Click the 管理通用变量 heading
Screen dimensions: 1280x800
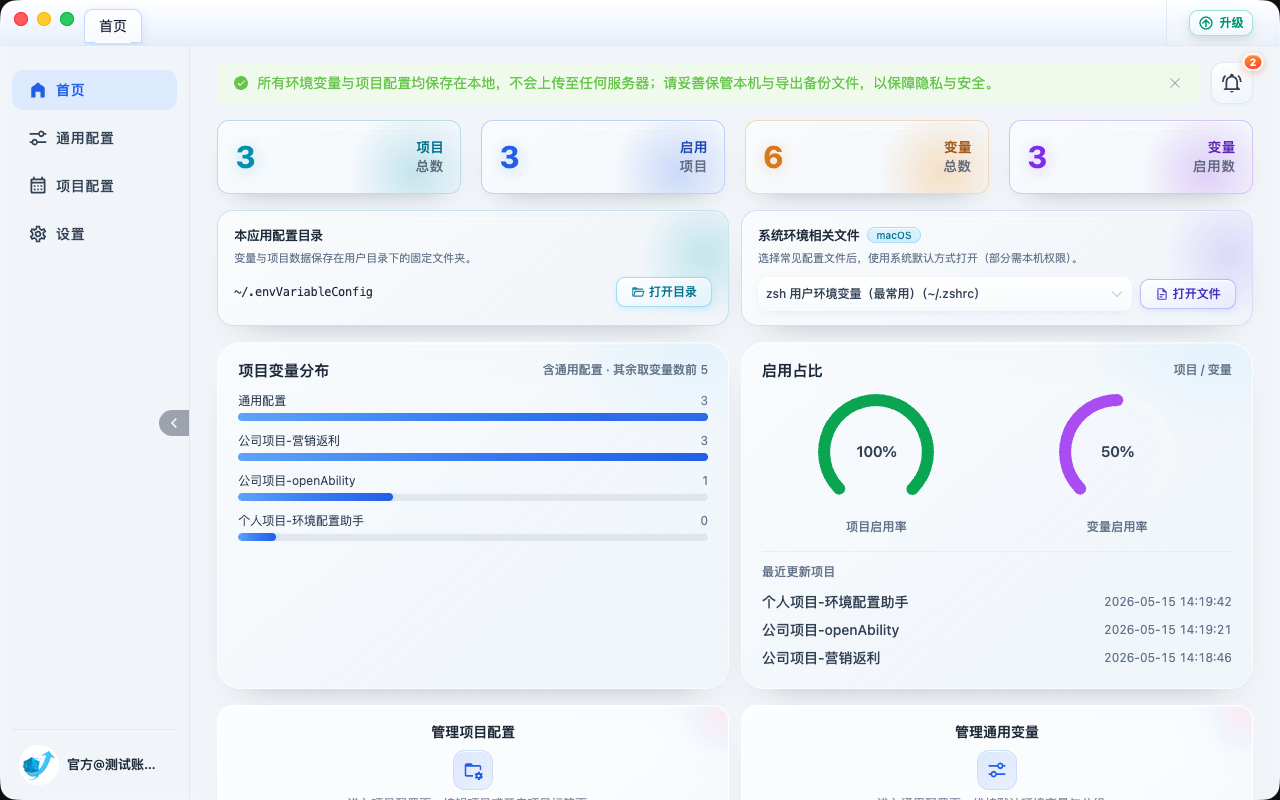(x=997, y=732)
